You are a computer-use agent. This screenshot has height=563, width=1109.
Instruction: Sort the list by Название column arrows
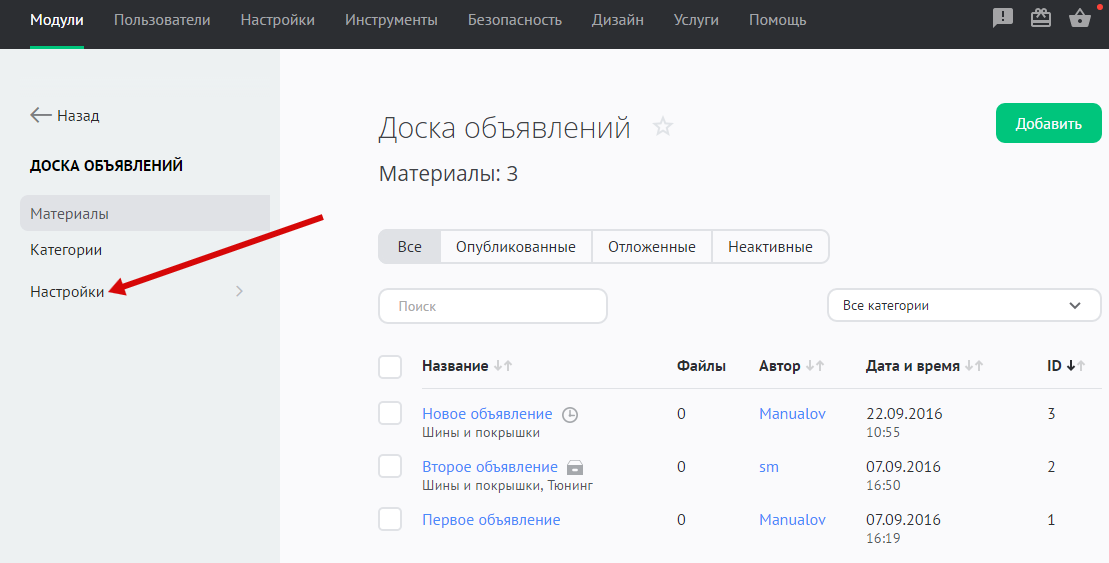pyautogui.click(x=503, y=366)
